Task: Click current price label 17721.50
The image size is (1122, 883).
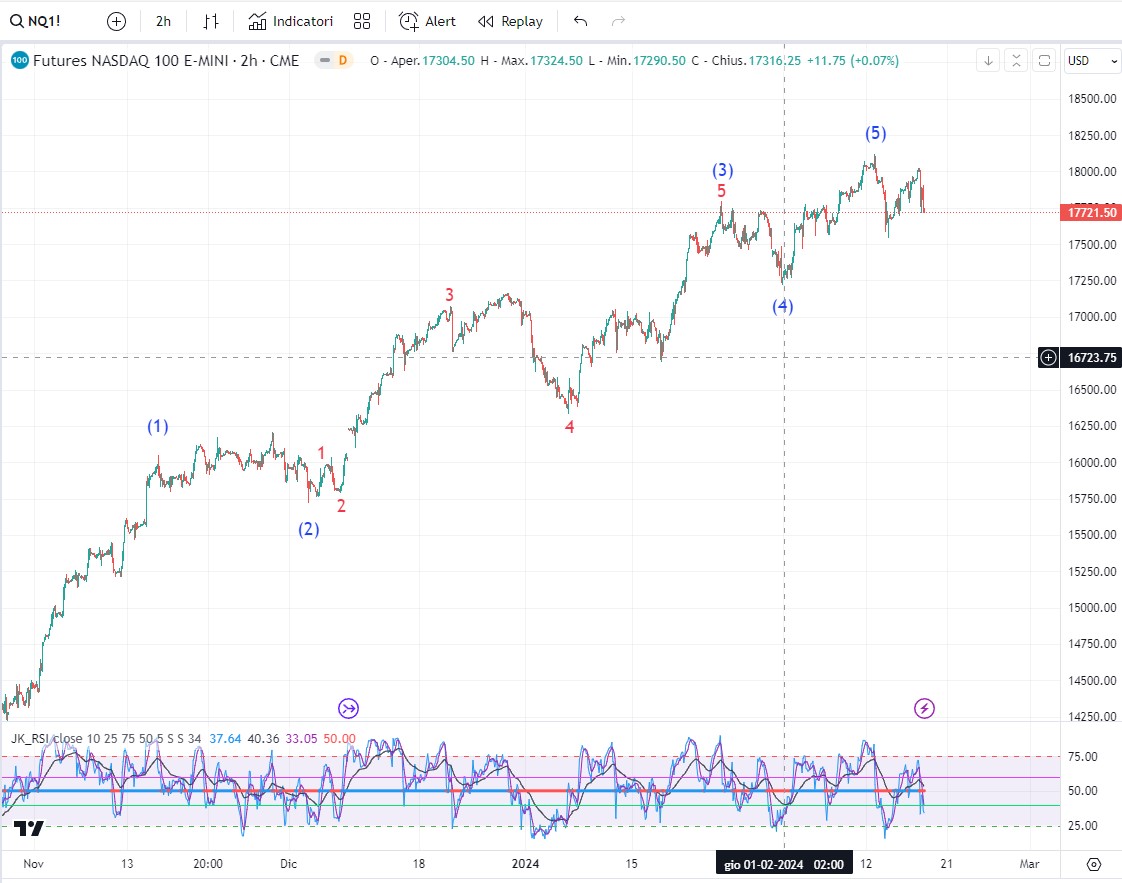Action: click(1091, 213)
